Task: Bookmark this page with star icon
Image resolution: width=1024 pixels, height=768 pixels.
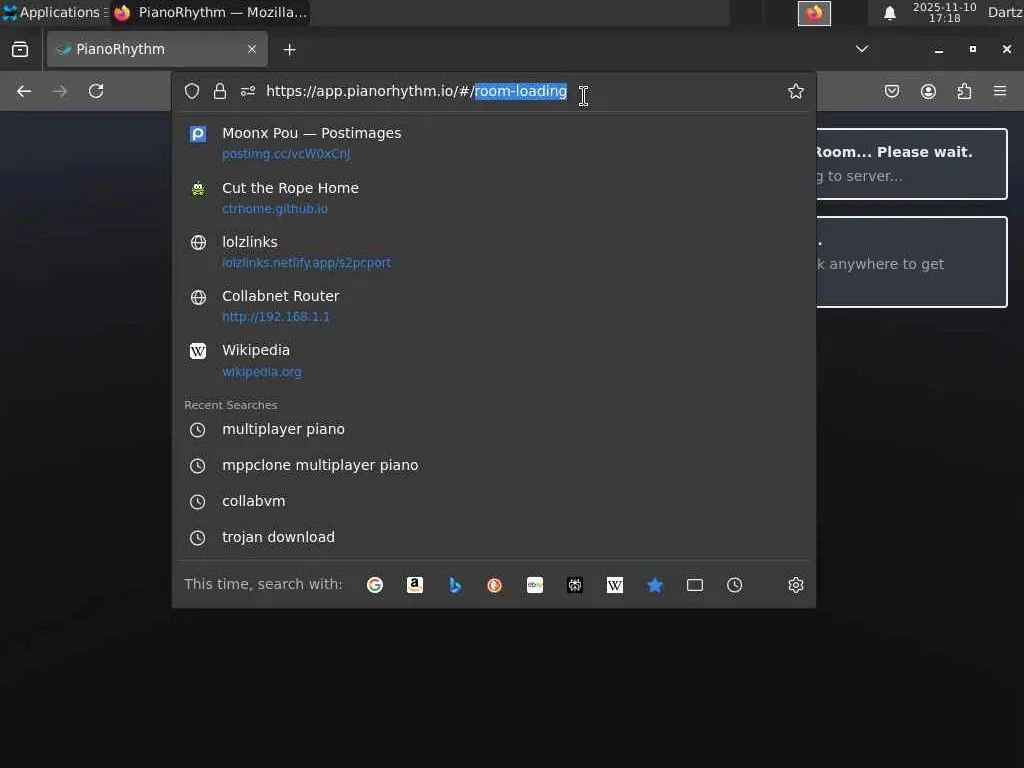Action: pyautogui.click(x=795, y=91)
